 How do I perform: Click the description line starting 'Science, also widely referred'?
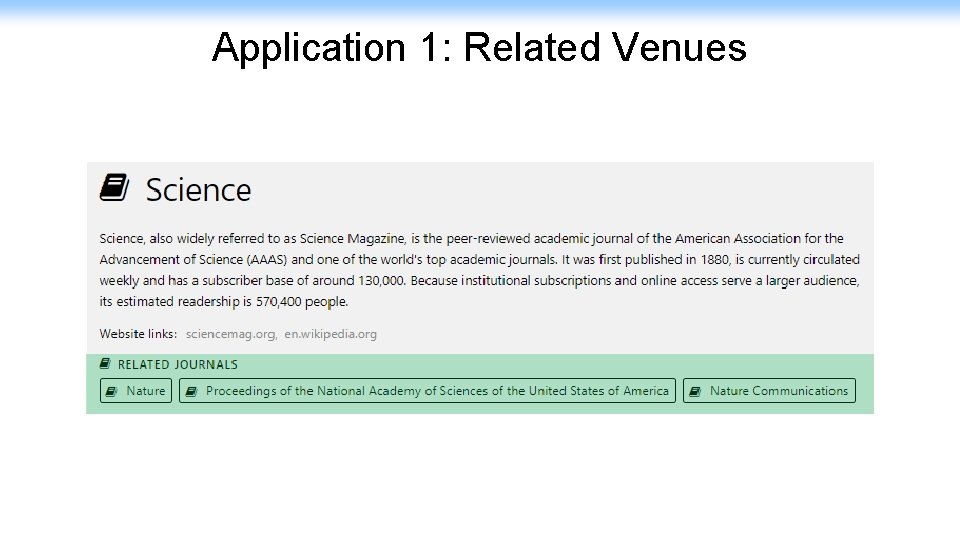point(471,238)
